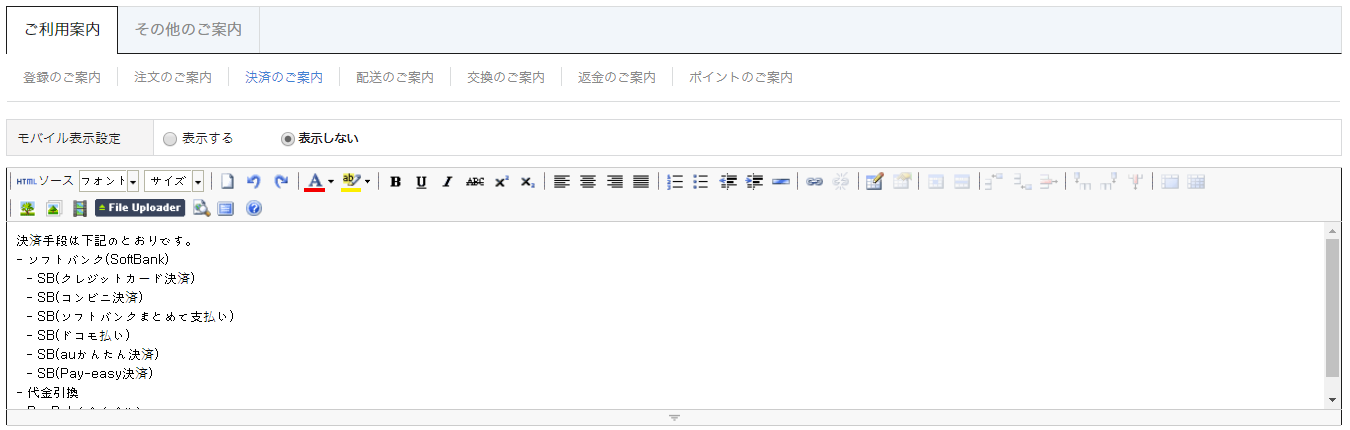Switch to the その他のご案内 tab

(188, 30)
